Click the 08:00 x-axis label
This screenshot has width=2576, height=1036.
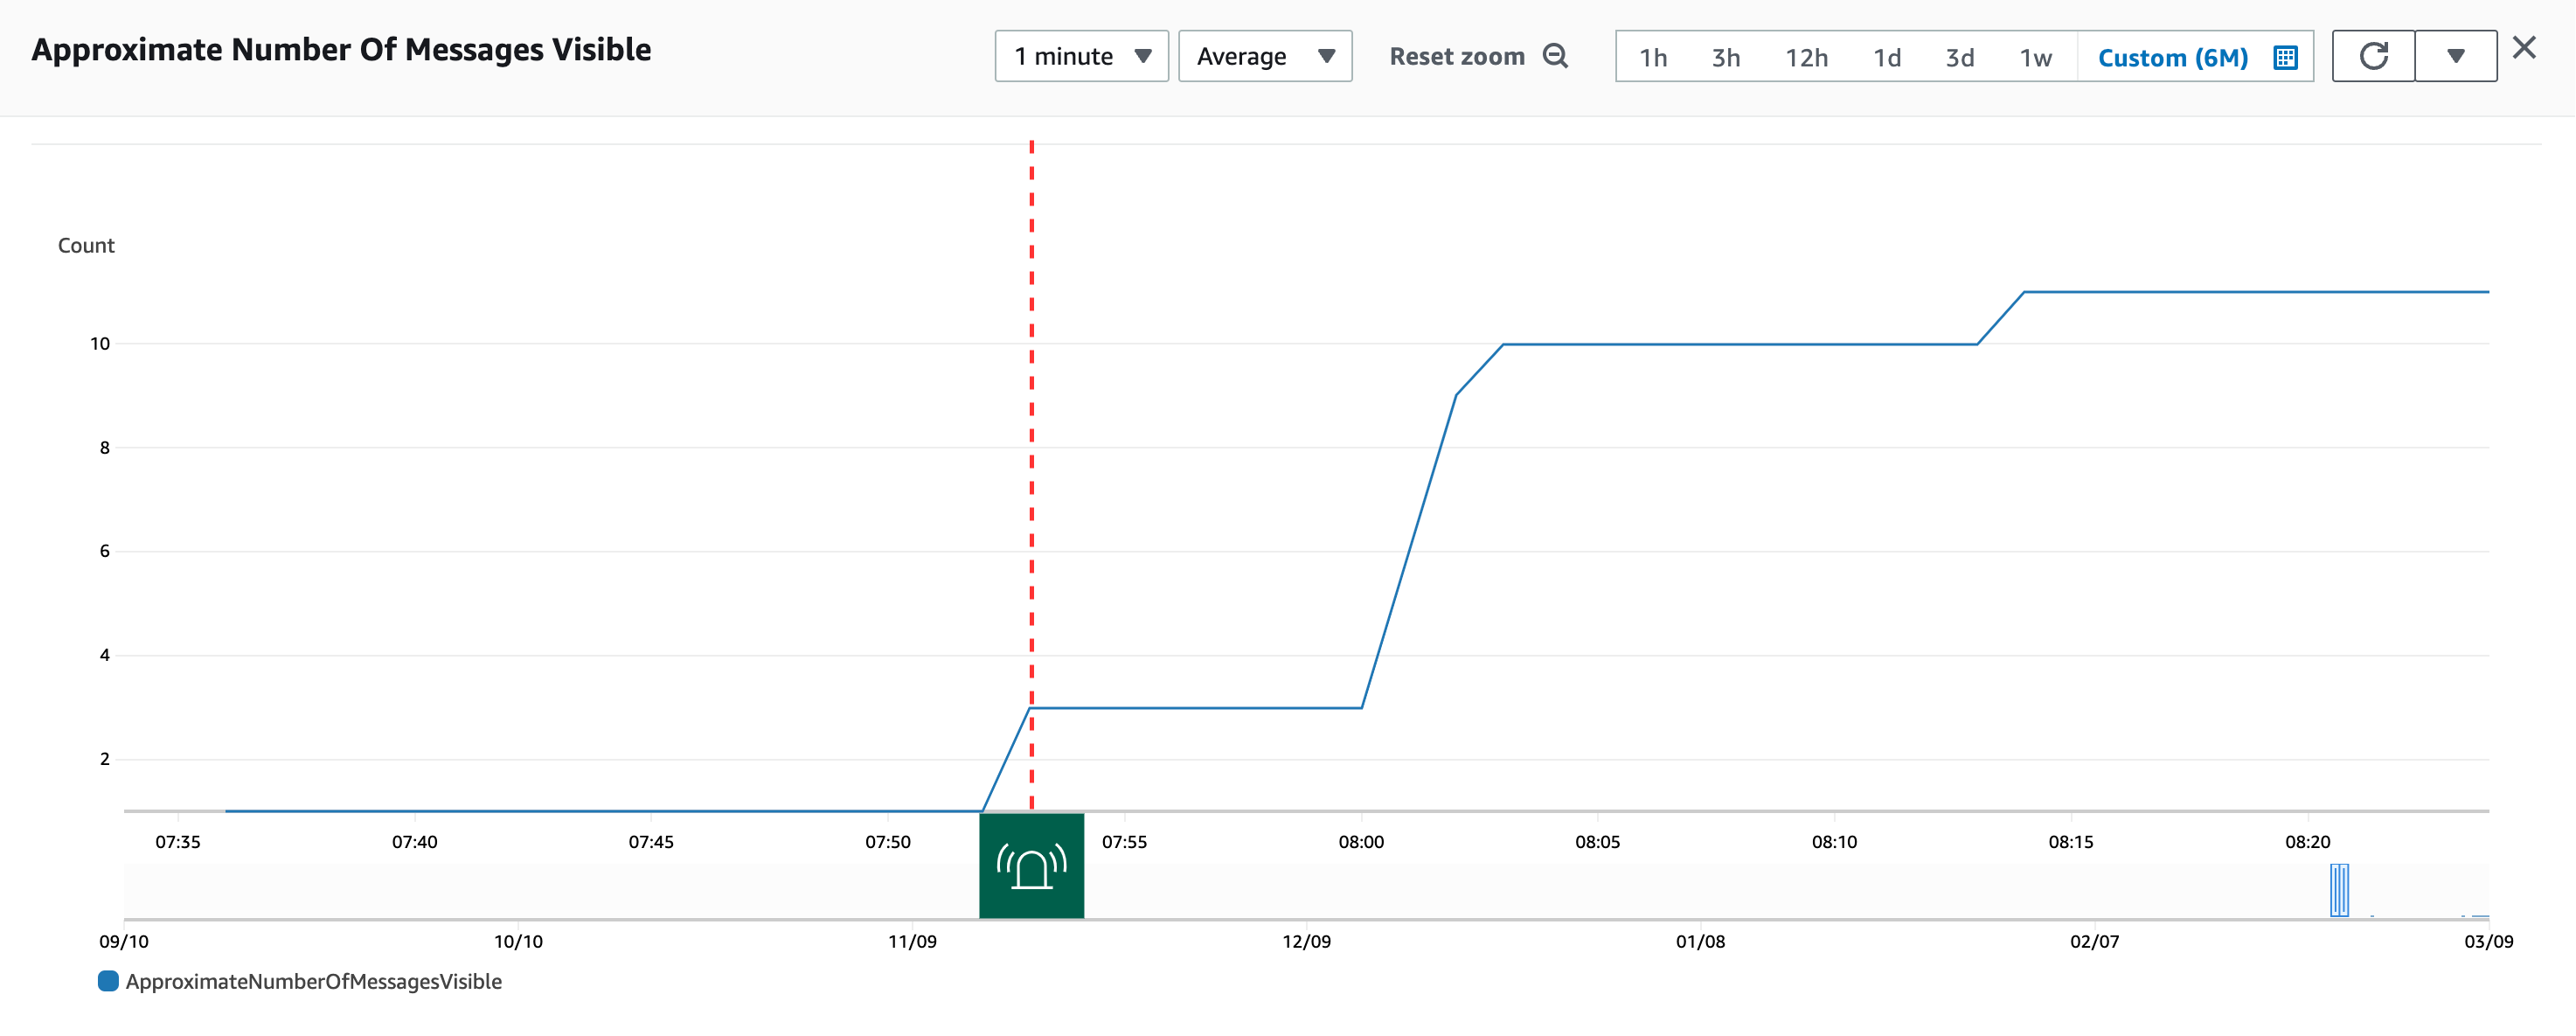click(x=1361, y=842)
